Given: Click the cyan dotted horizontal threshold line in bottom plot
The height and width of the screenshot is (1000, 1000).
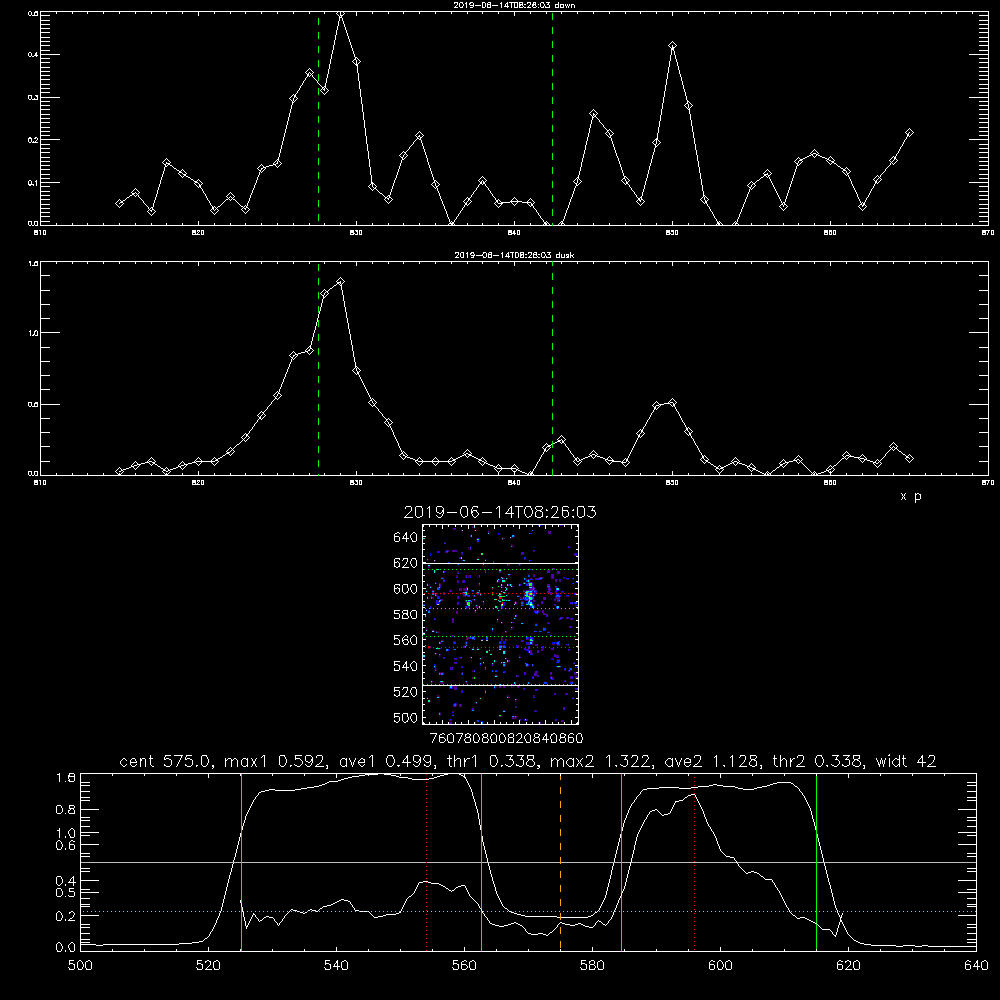Looking at the screenshot, I should click(x=529, y=911).
